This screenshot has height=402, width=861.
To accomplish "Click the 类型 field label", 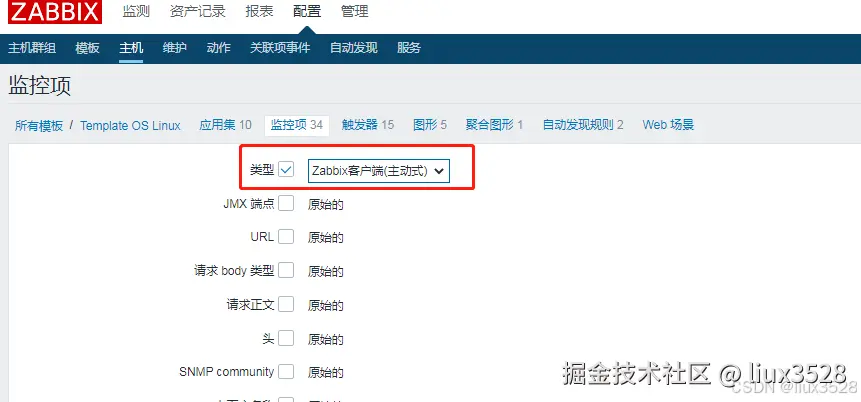I will (x=262, y=170).
